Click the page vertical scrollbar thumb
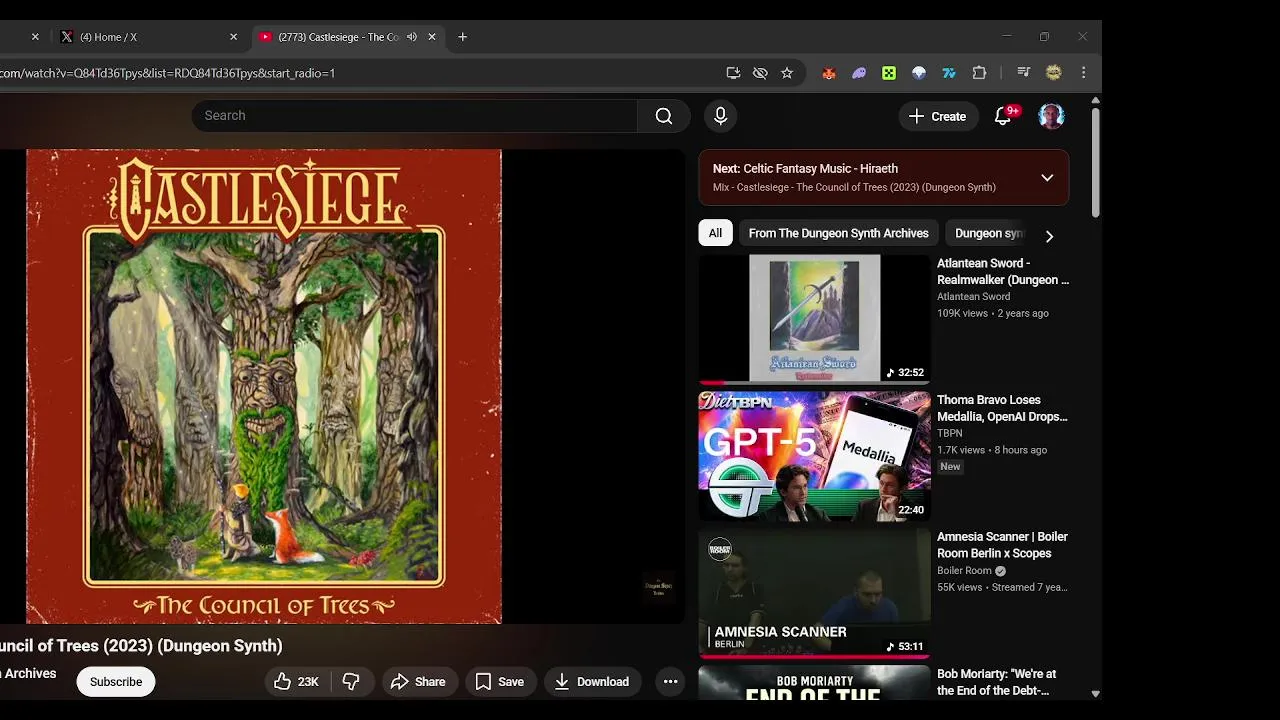Viewport: 1280px width, 720px height. pyautogui.click(x=1095, y=162)
